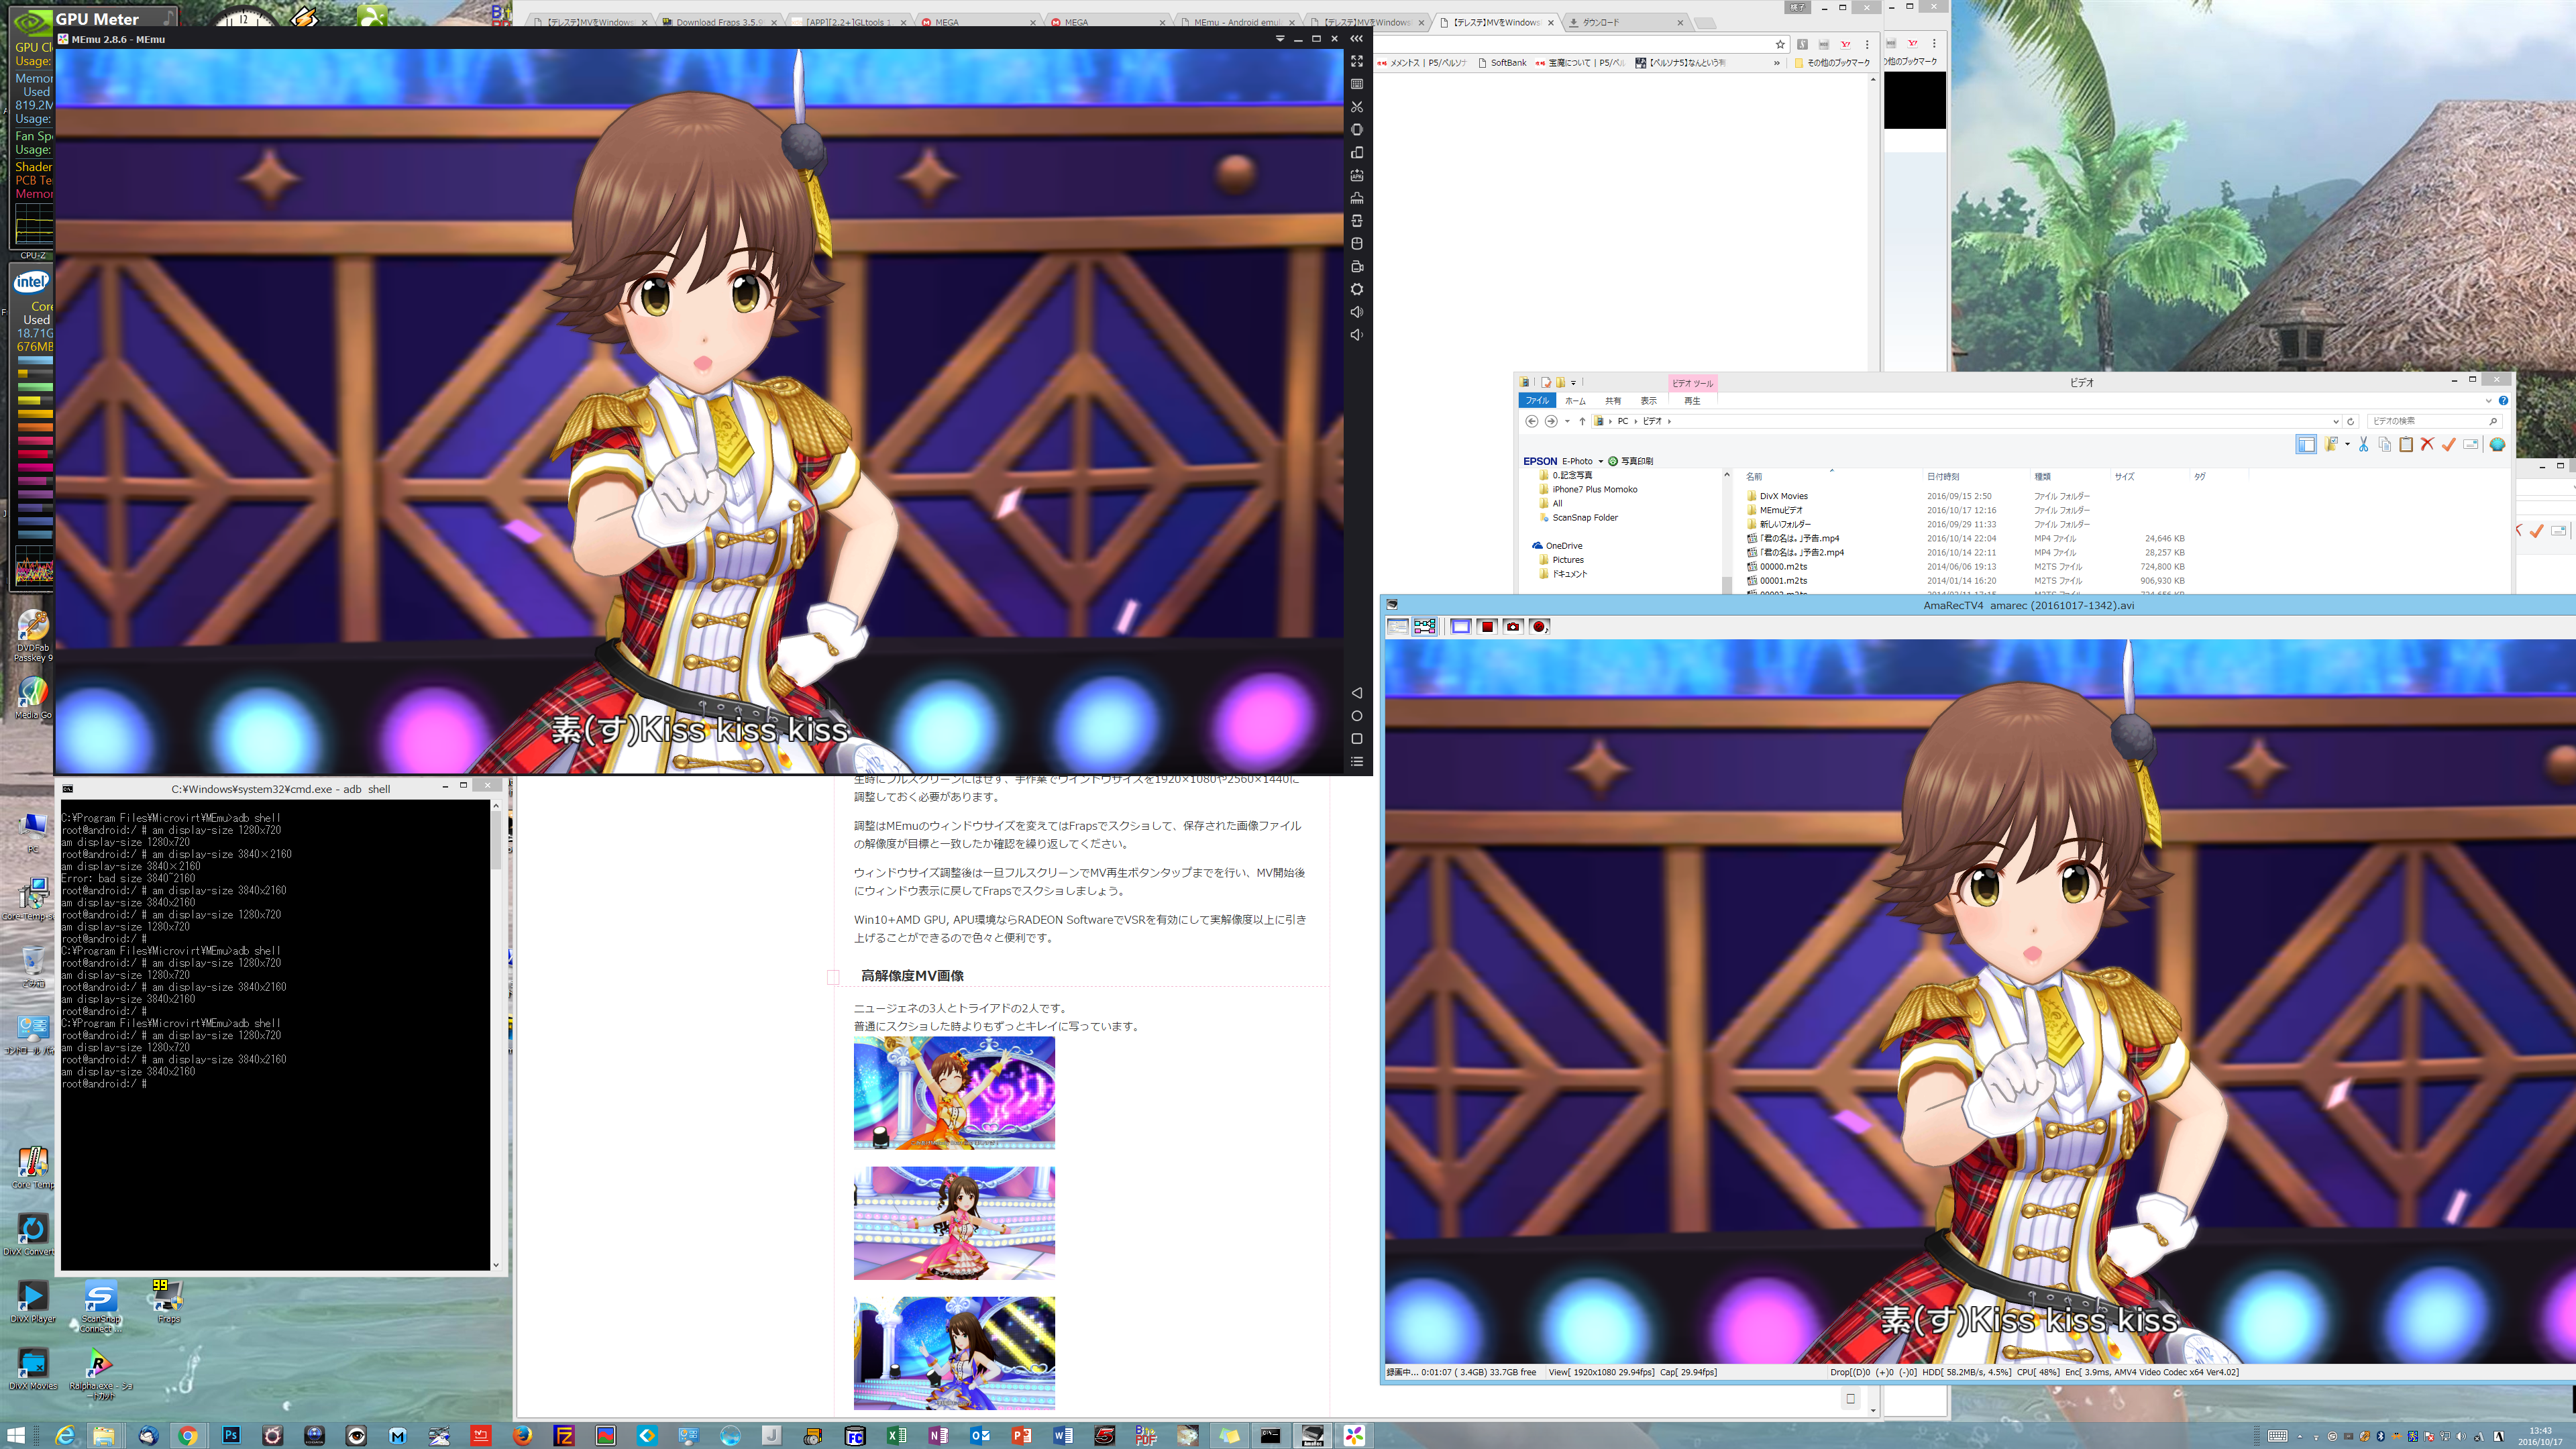Click red X delete icon in Explorer toolbar
Image resolution: width=2576 pixels, height=1449 pixels.
[2427, 445]
